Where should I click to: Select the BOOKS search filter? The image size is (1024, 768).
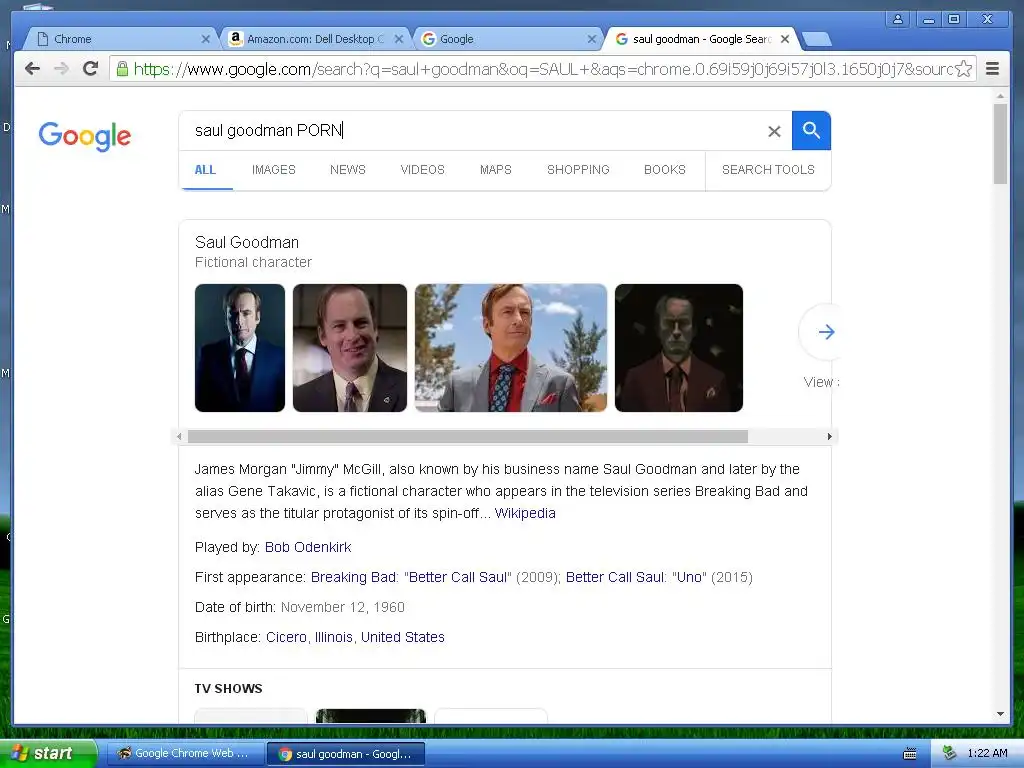coord(665,170)
